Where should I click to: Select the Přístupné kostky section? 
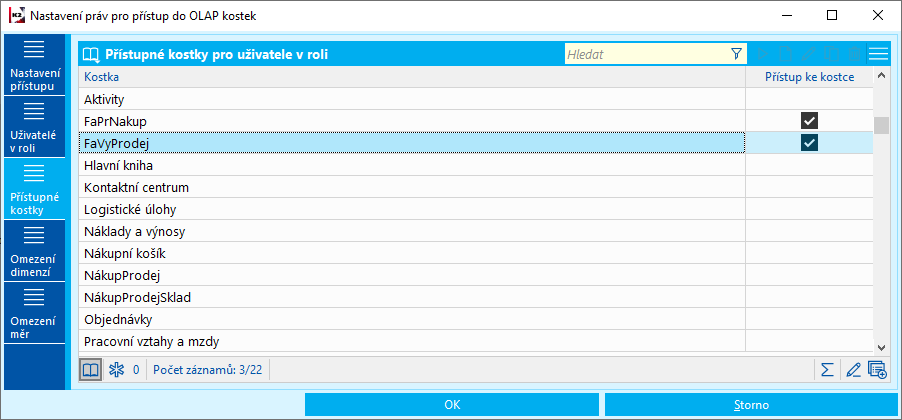[x=35, y=188]
